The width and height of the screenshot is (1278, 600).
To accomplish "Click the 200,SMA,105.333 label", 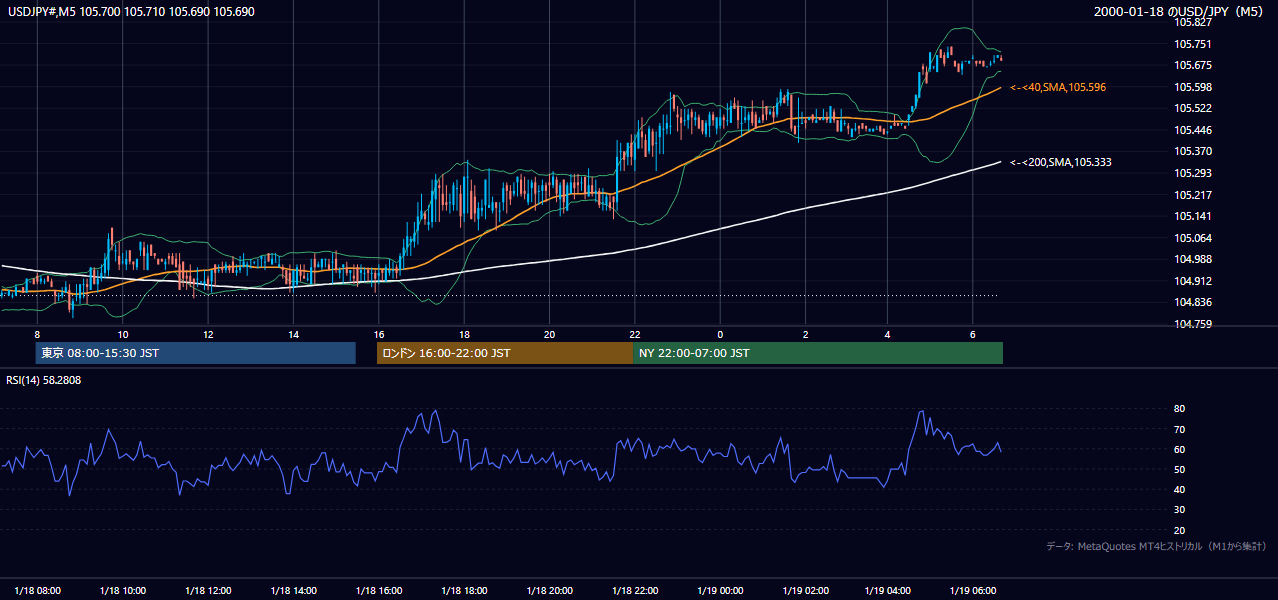I will click(1060, 162).
